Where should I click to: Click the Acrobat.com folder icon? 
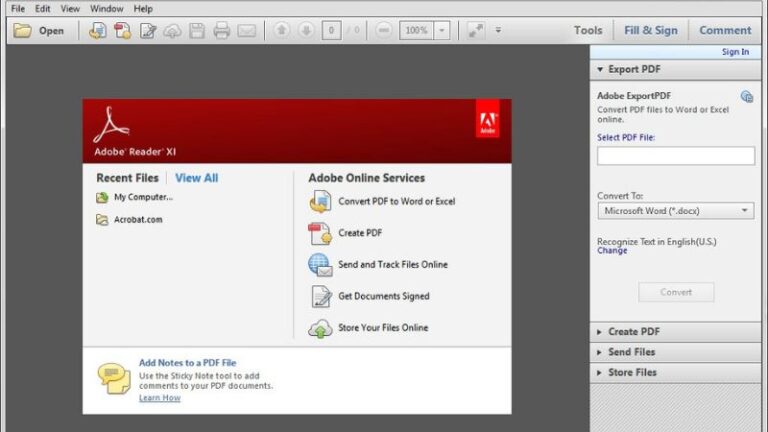pyautogui.click(x=102, y=219)
